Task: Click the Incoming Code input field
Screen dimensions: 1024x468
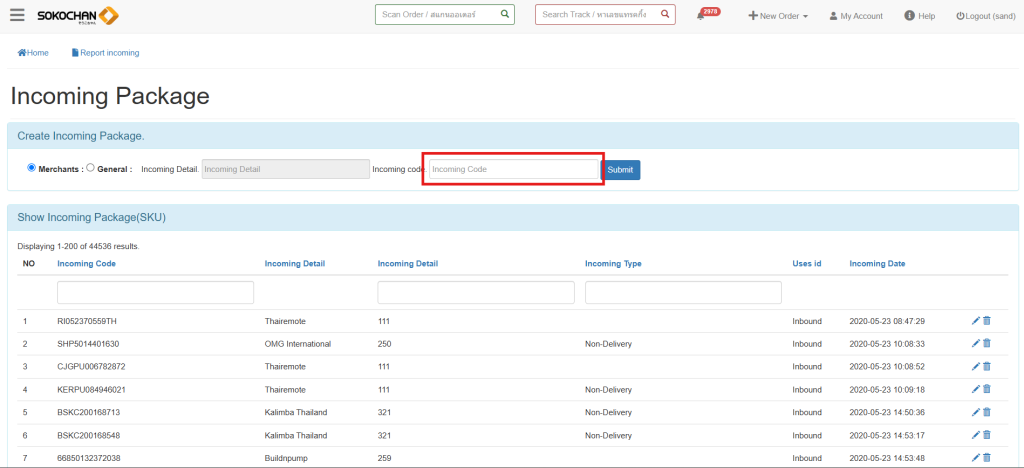Action: (513, 170)
